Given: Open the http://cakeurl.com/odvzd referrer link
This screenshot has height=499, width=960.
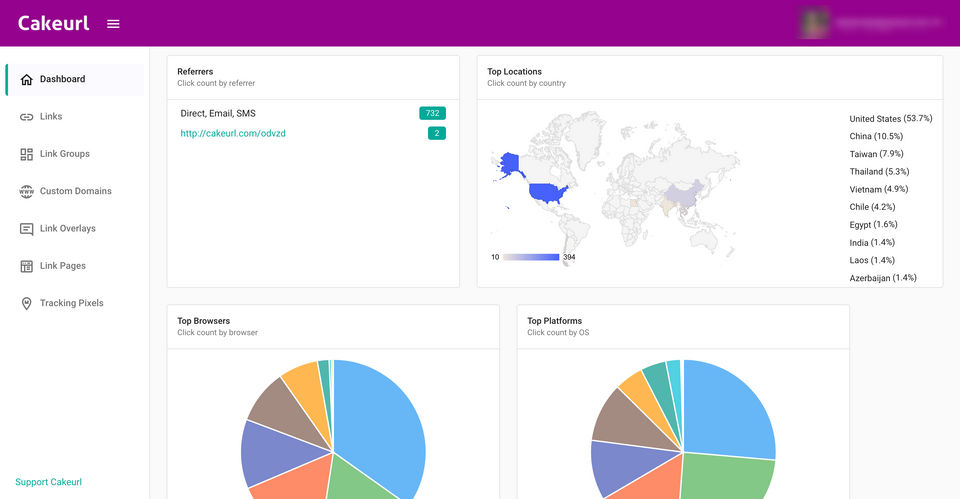Looking at the screenshot, I should [x=233, y=133].
